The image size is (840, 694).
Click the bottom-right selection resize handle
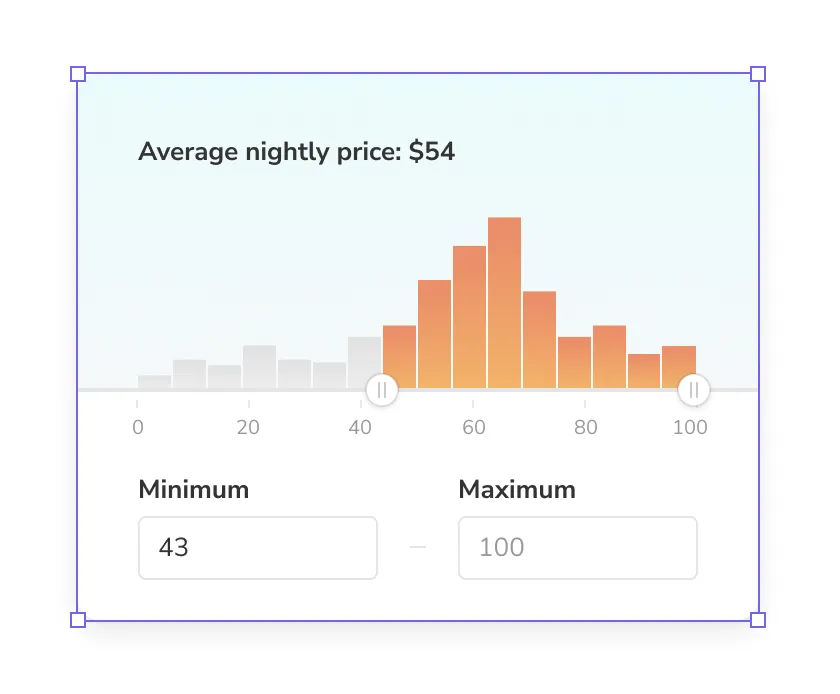pyautogui.click(x=758, y=620)
